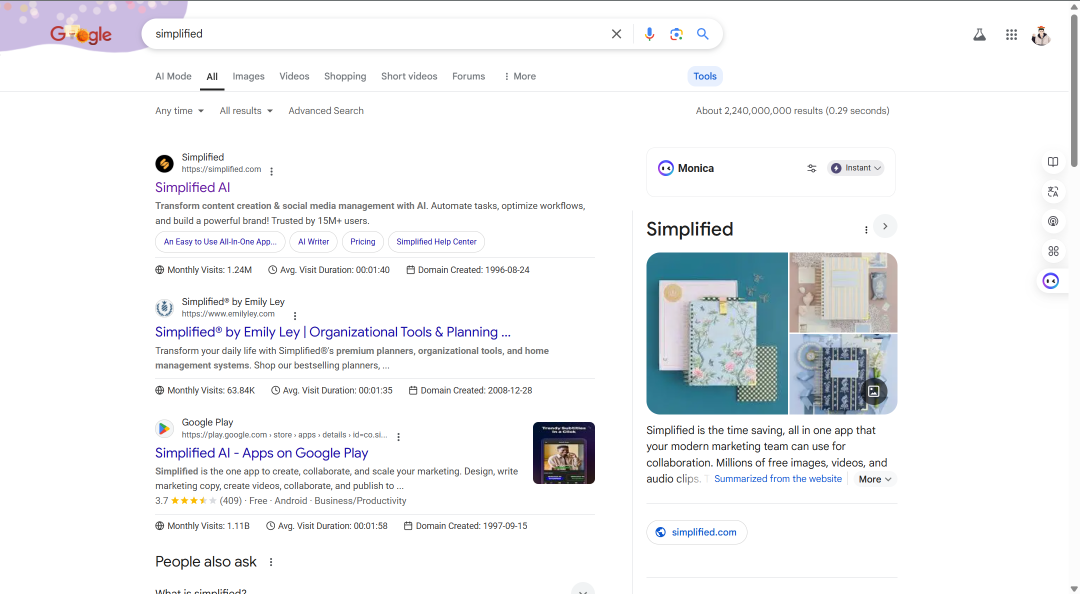Open the Any time filter dropdown
The width and height of the screenshot is (1080, 594).
[x=179, y=111]
